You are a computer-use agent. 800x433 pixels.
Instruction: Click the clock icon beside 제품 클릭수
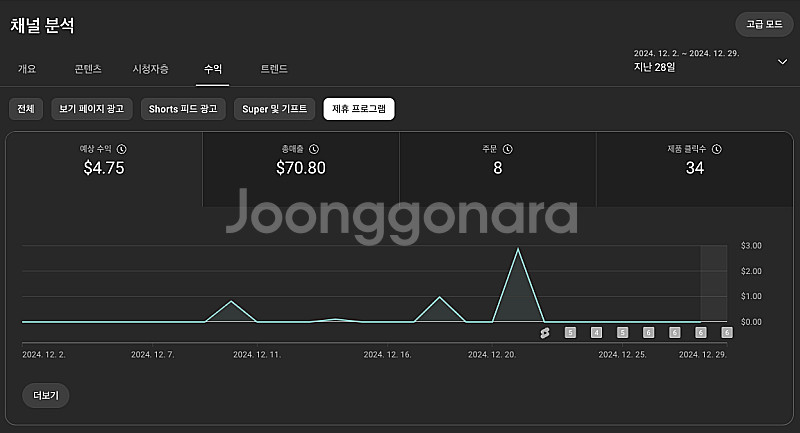pos(717,149)
